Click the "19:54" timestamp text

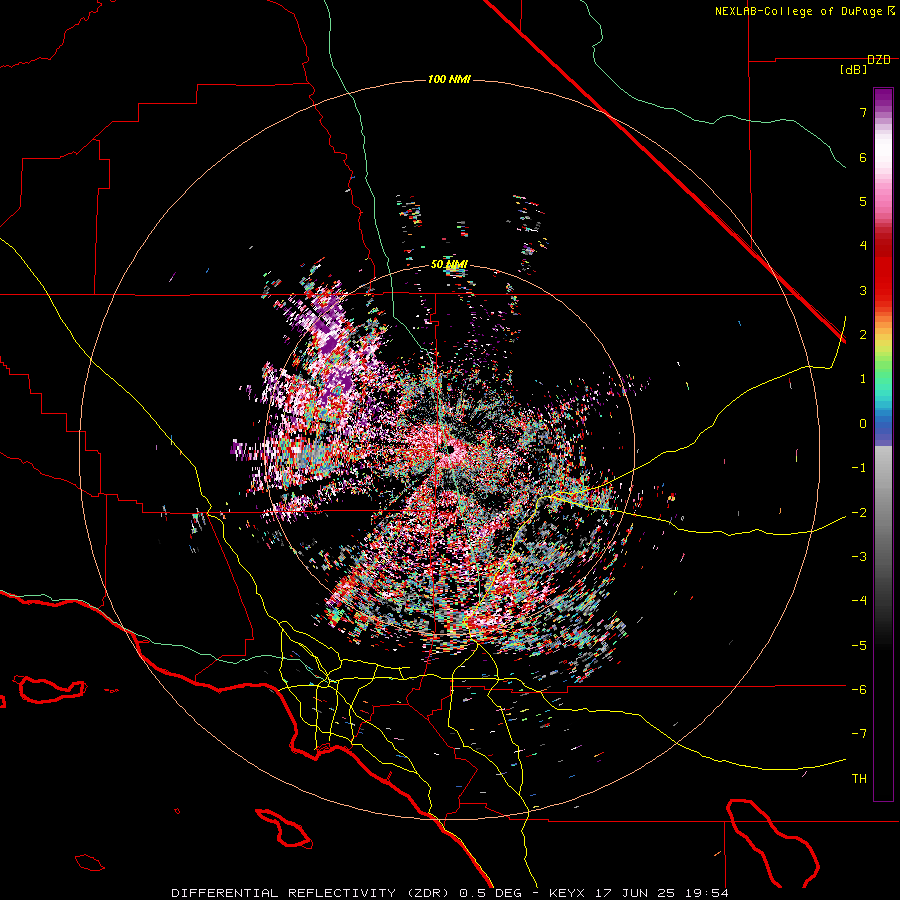pos(706,893)
